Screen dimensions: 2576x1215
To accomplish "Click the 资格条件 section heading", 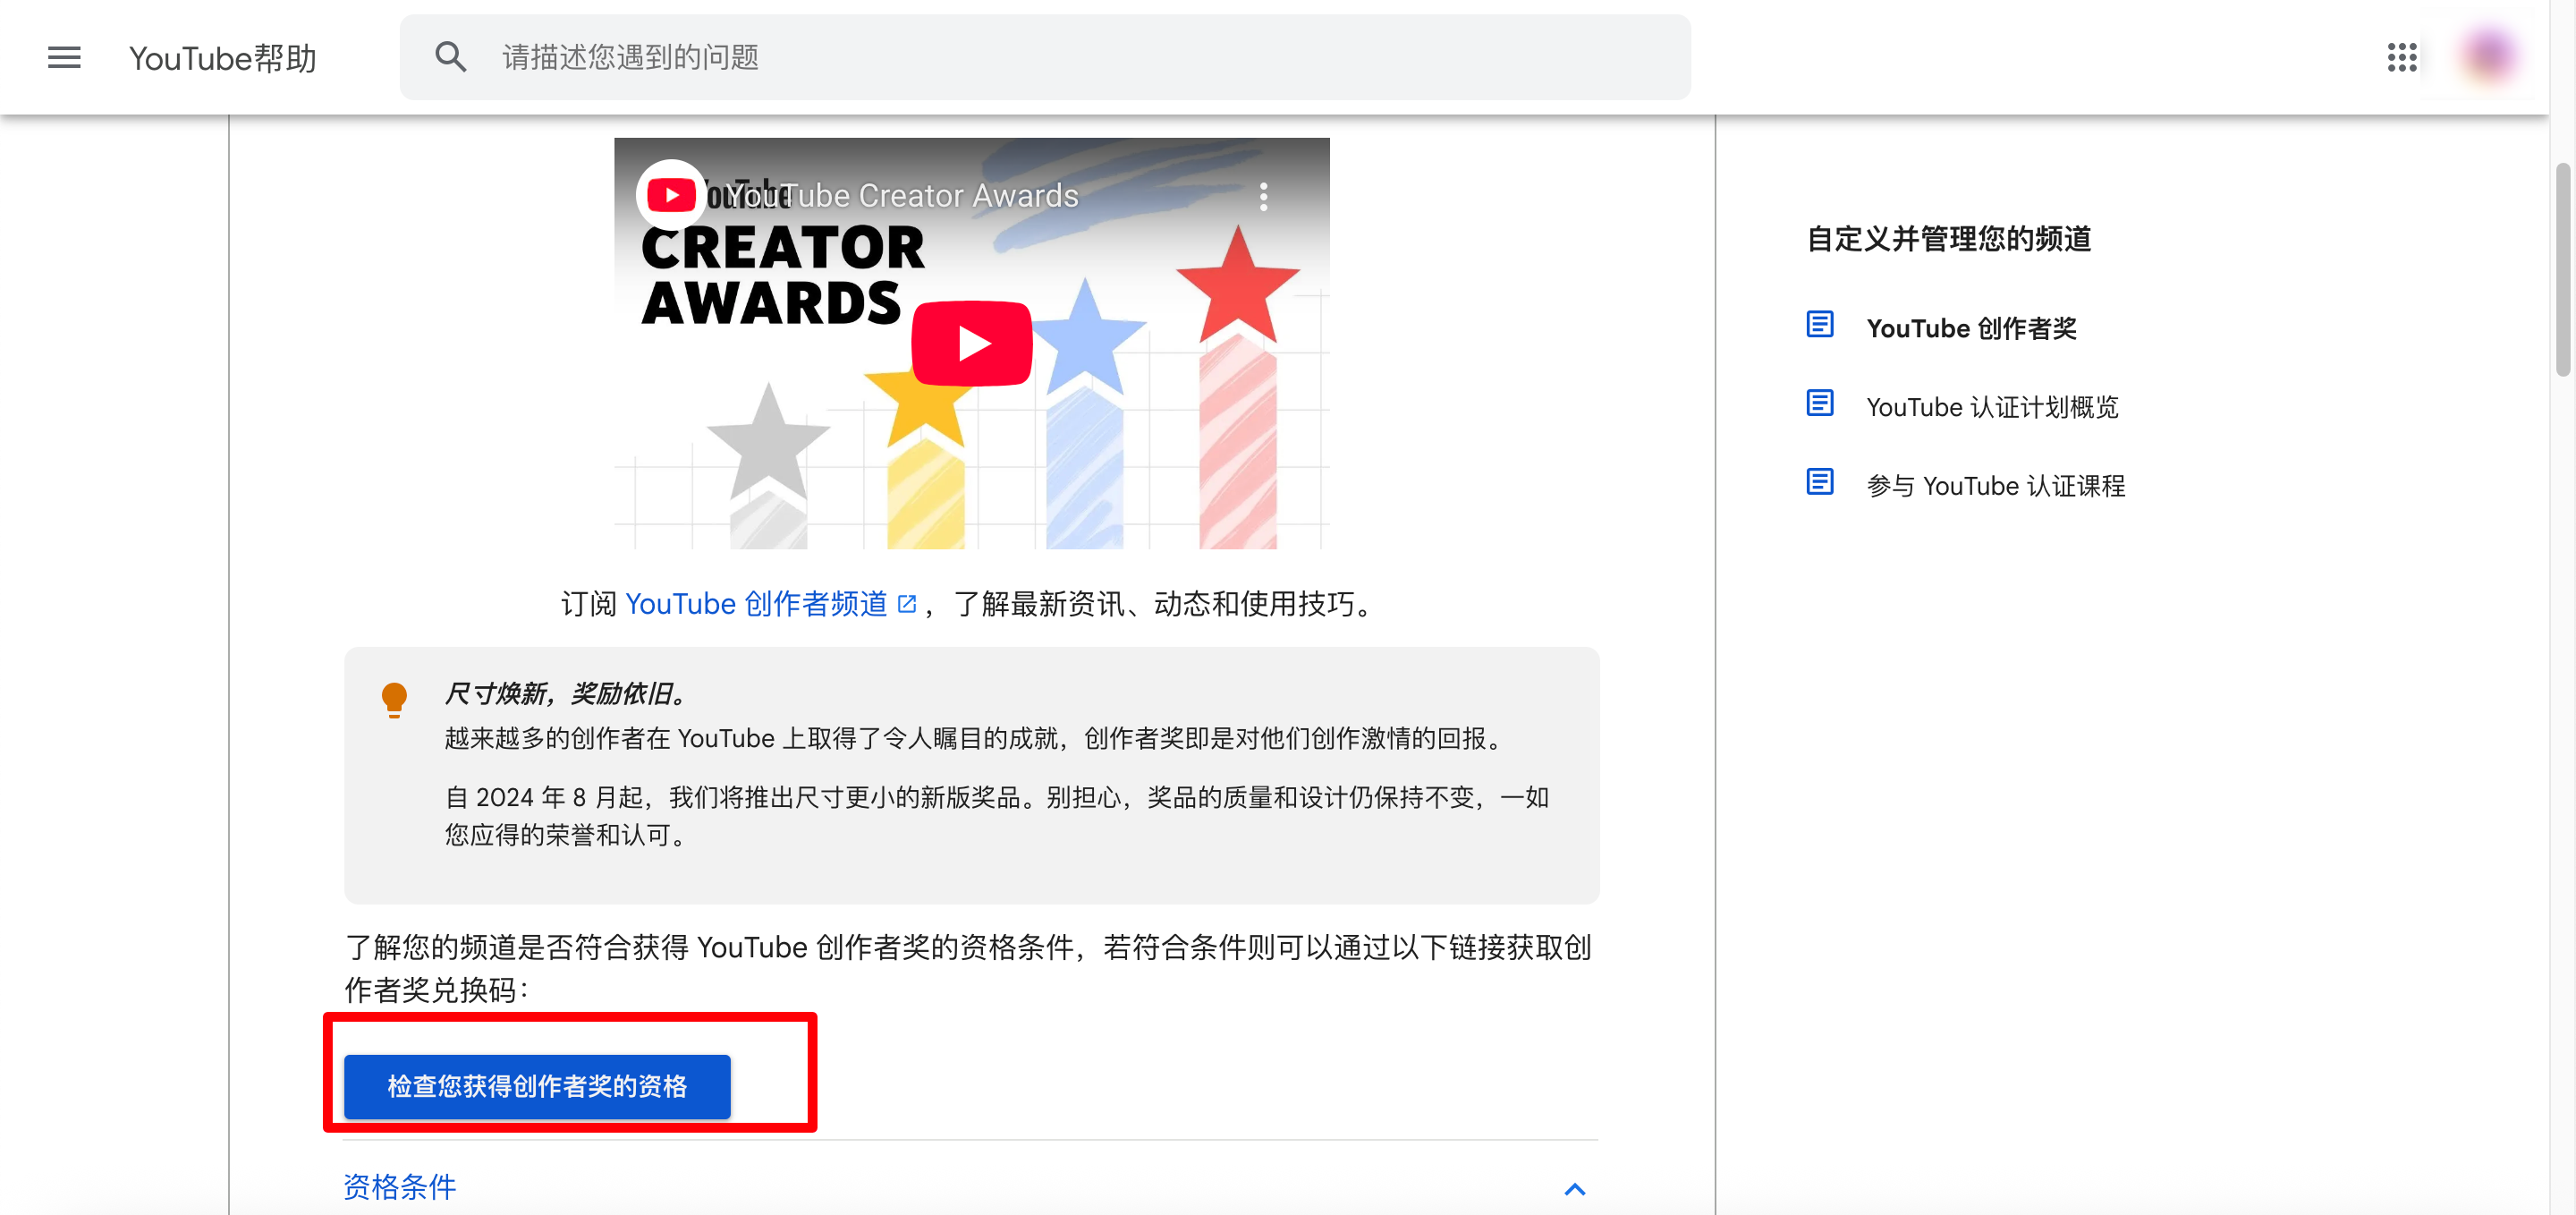I will 400,1187.
